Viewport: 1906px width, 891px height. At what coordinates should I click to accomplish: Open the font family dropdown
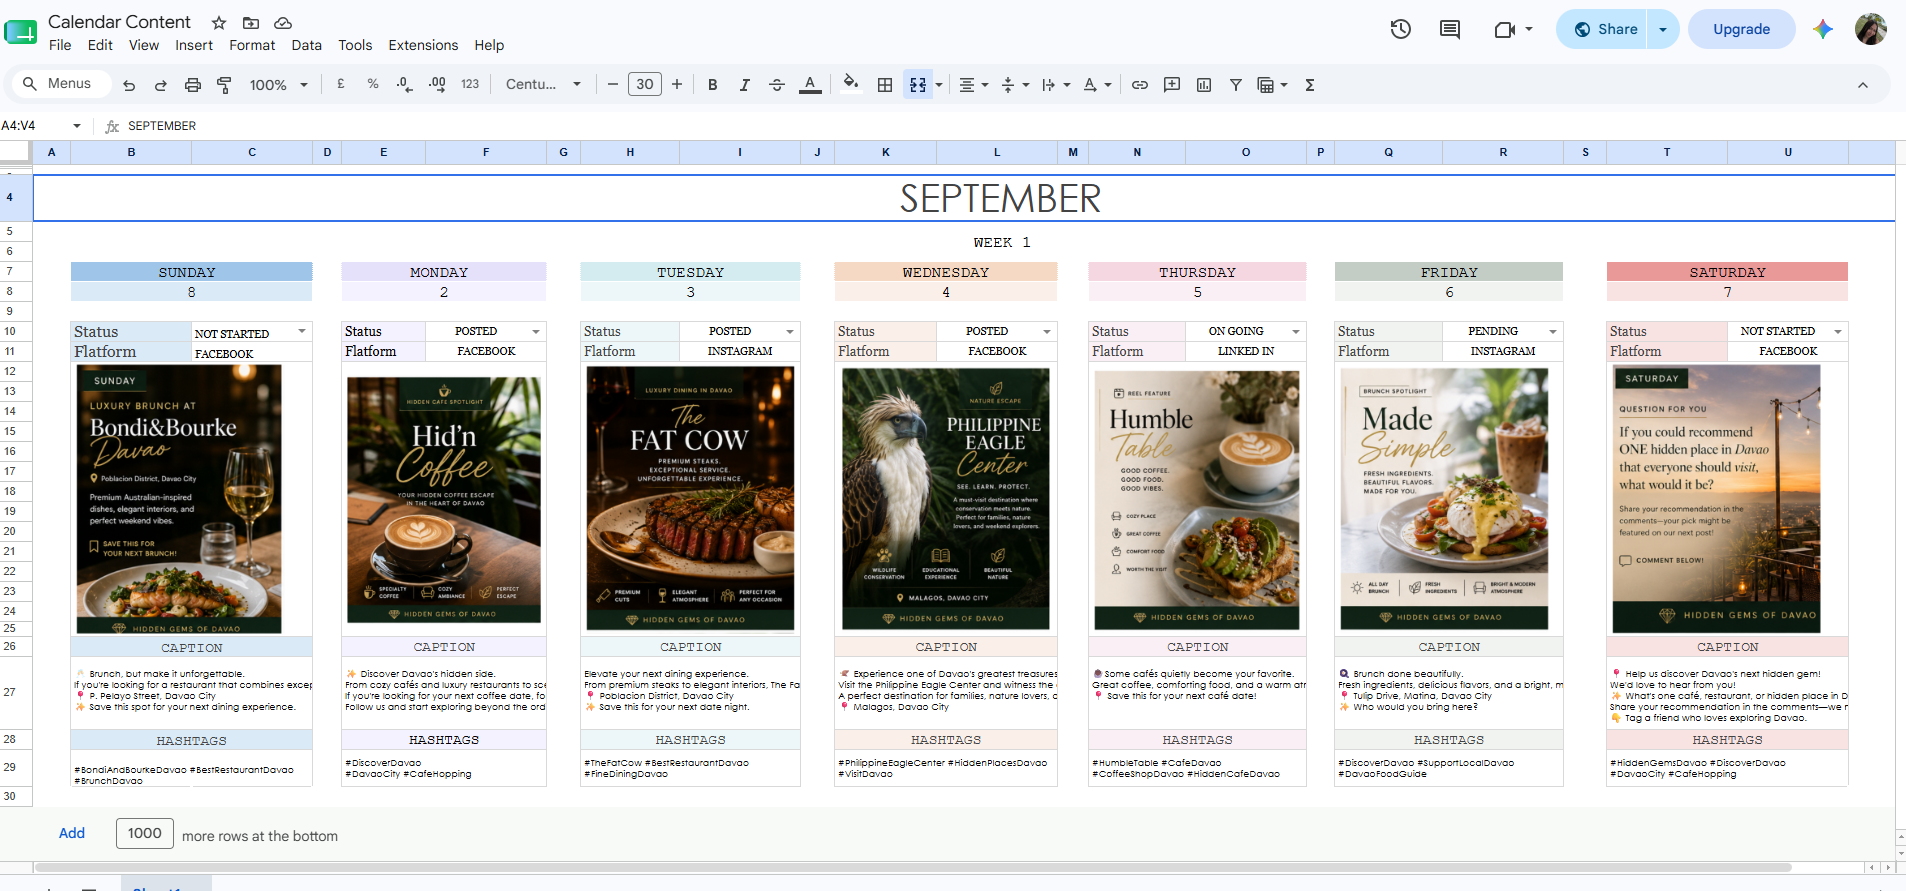coord(543,84)
